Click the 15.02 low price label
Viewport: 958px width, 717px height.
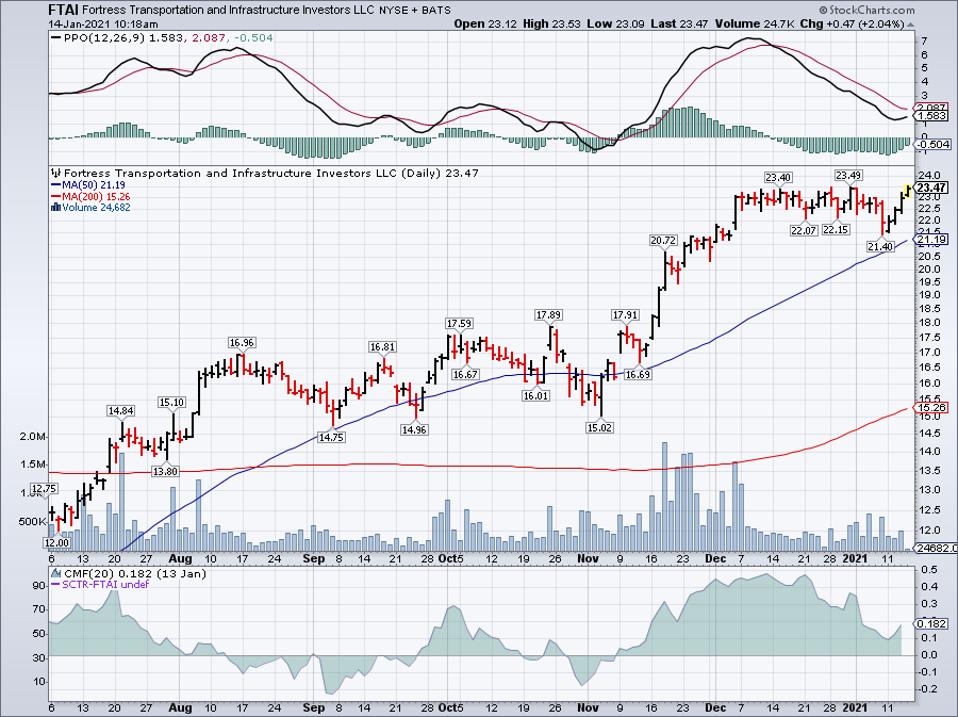pyautogui.click(x=599, y=428)
